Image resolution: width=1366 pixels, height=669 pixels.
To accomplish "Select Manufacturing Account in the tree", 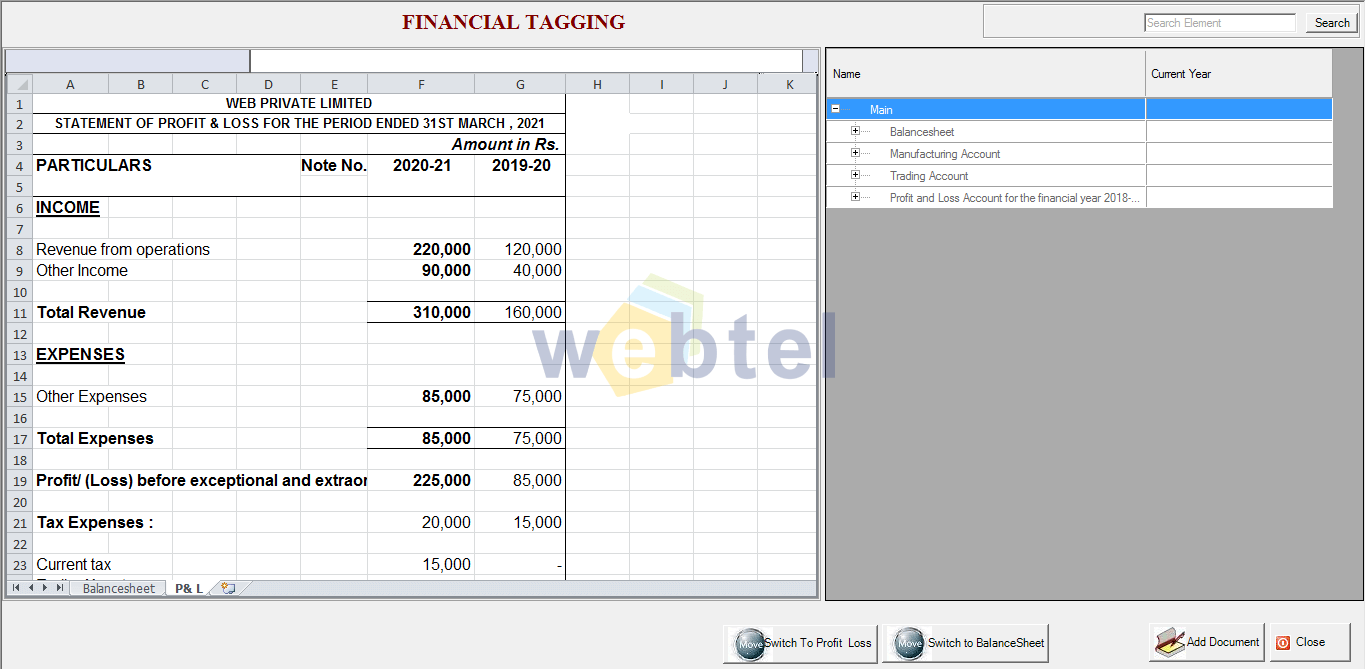I will [945, 154].
